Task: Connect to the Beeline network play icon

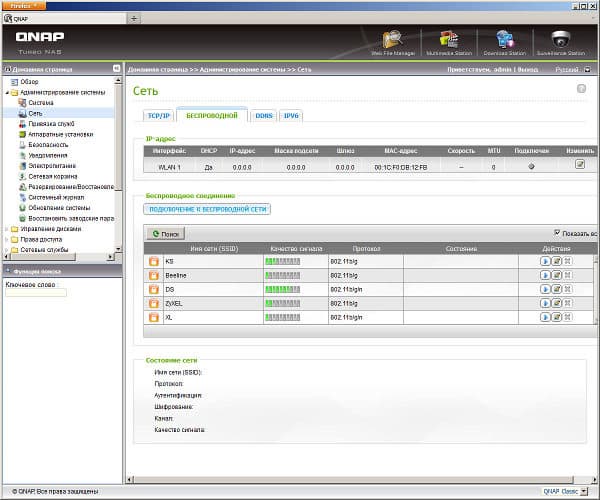Action: point(545,275)
